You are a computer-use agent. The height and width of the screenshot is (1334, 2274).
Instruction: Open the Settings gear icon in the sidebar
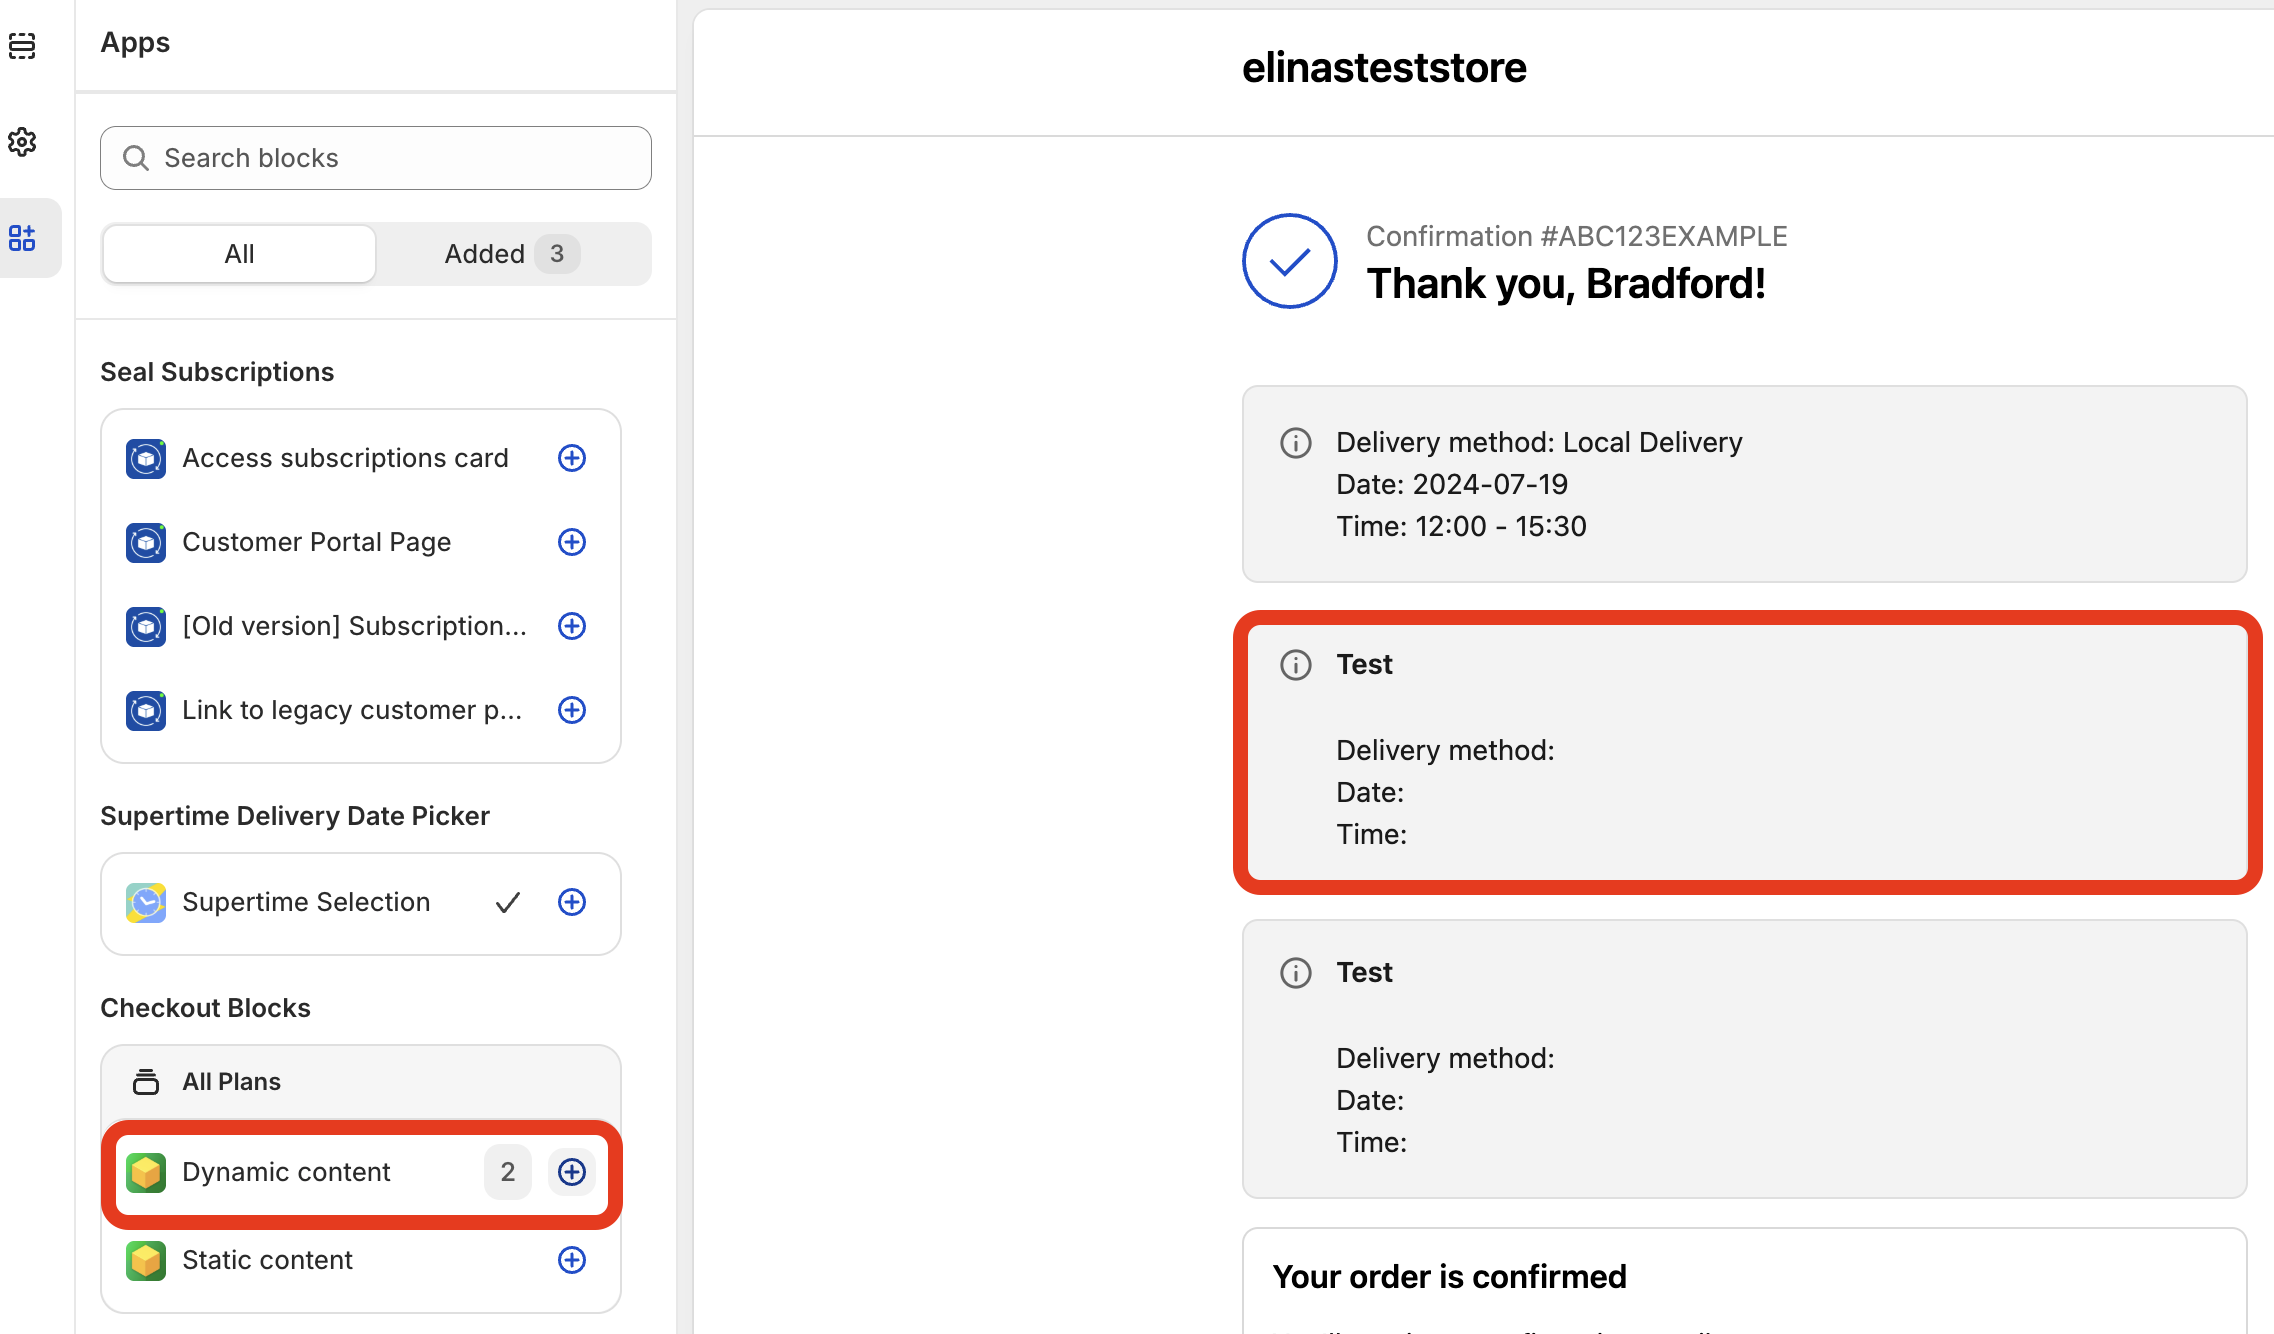[x=22, y=142]
